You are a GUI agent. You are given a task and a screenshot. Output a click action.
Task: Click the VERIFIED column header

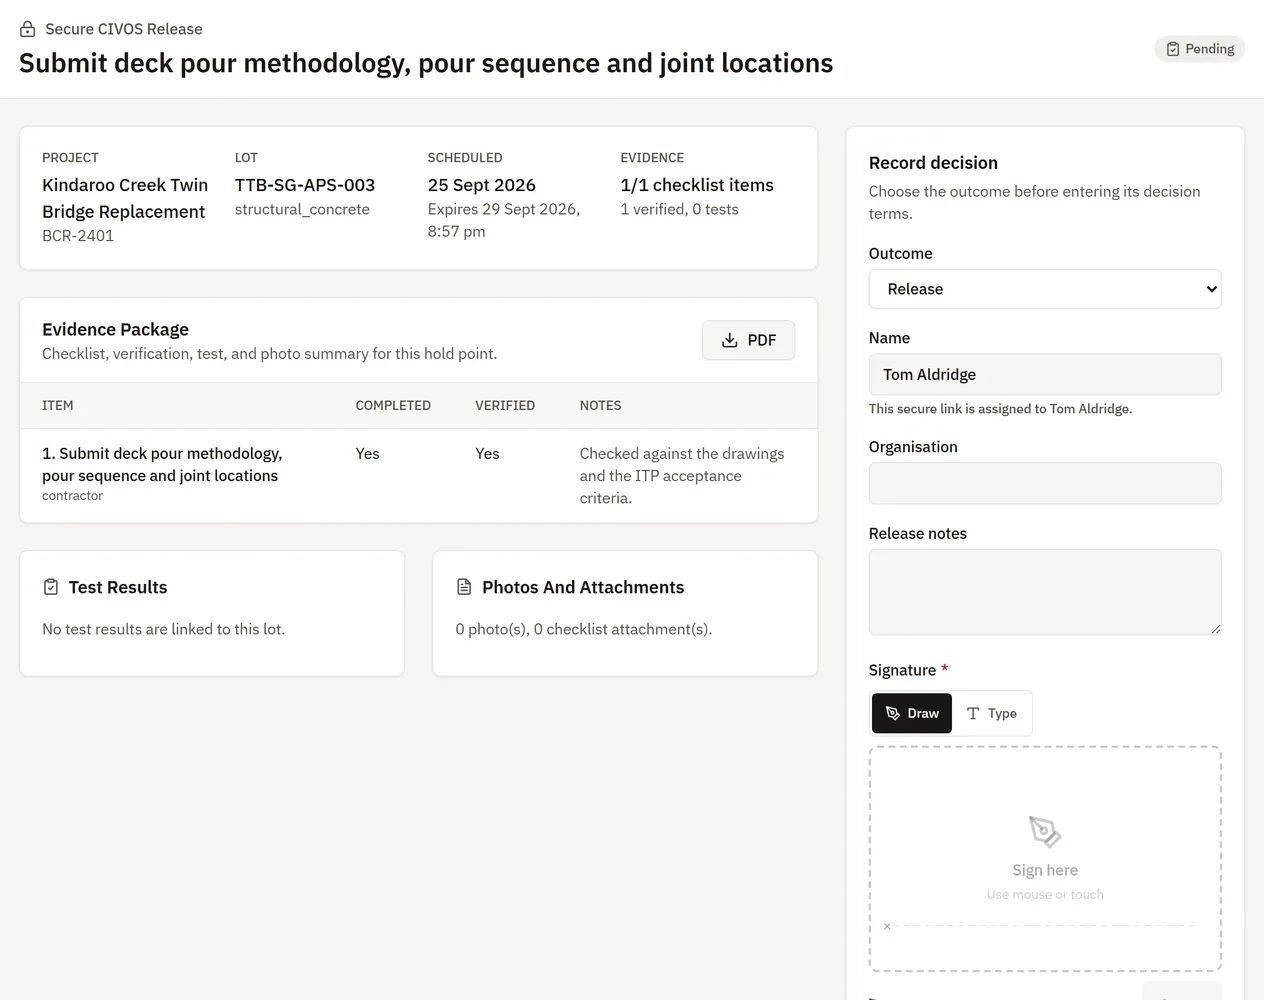pyautogui.click(x=505, y=405)
